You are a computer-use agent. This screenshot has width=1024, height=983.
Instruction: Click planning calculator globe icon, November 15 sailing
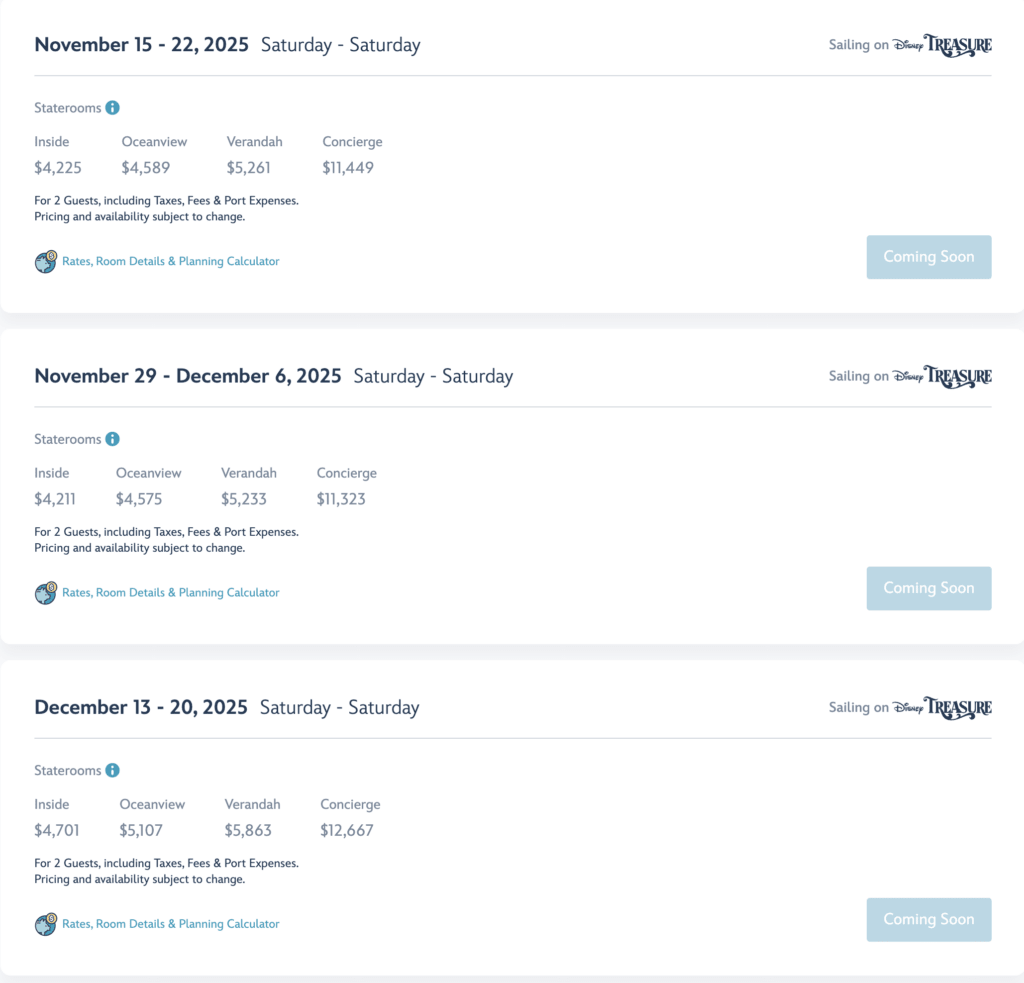(x=46, y=262)
